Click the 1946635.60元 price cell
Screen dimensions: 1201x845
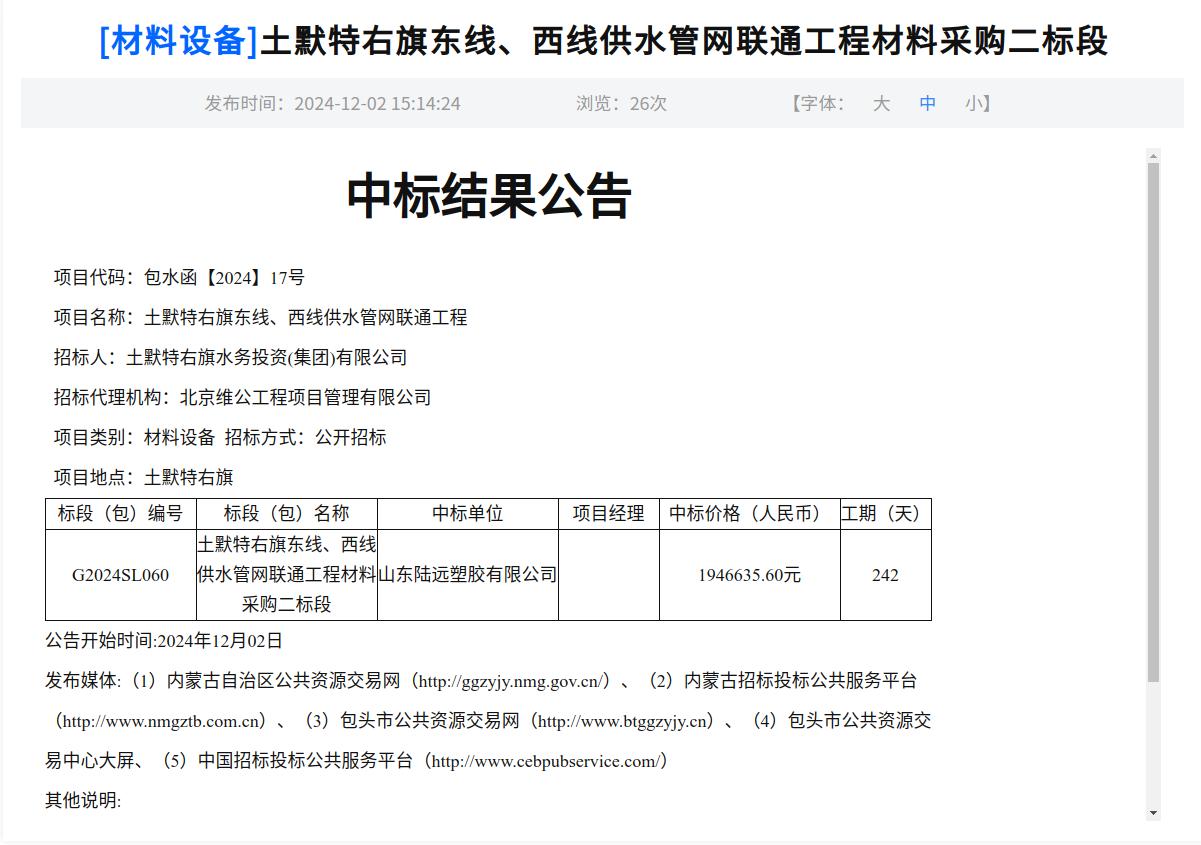coord(749,575)
